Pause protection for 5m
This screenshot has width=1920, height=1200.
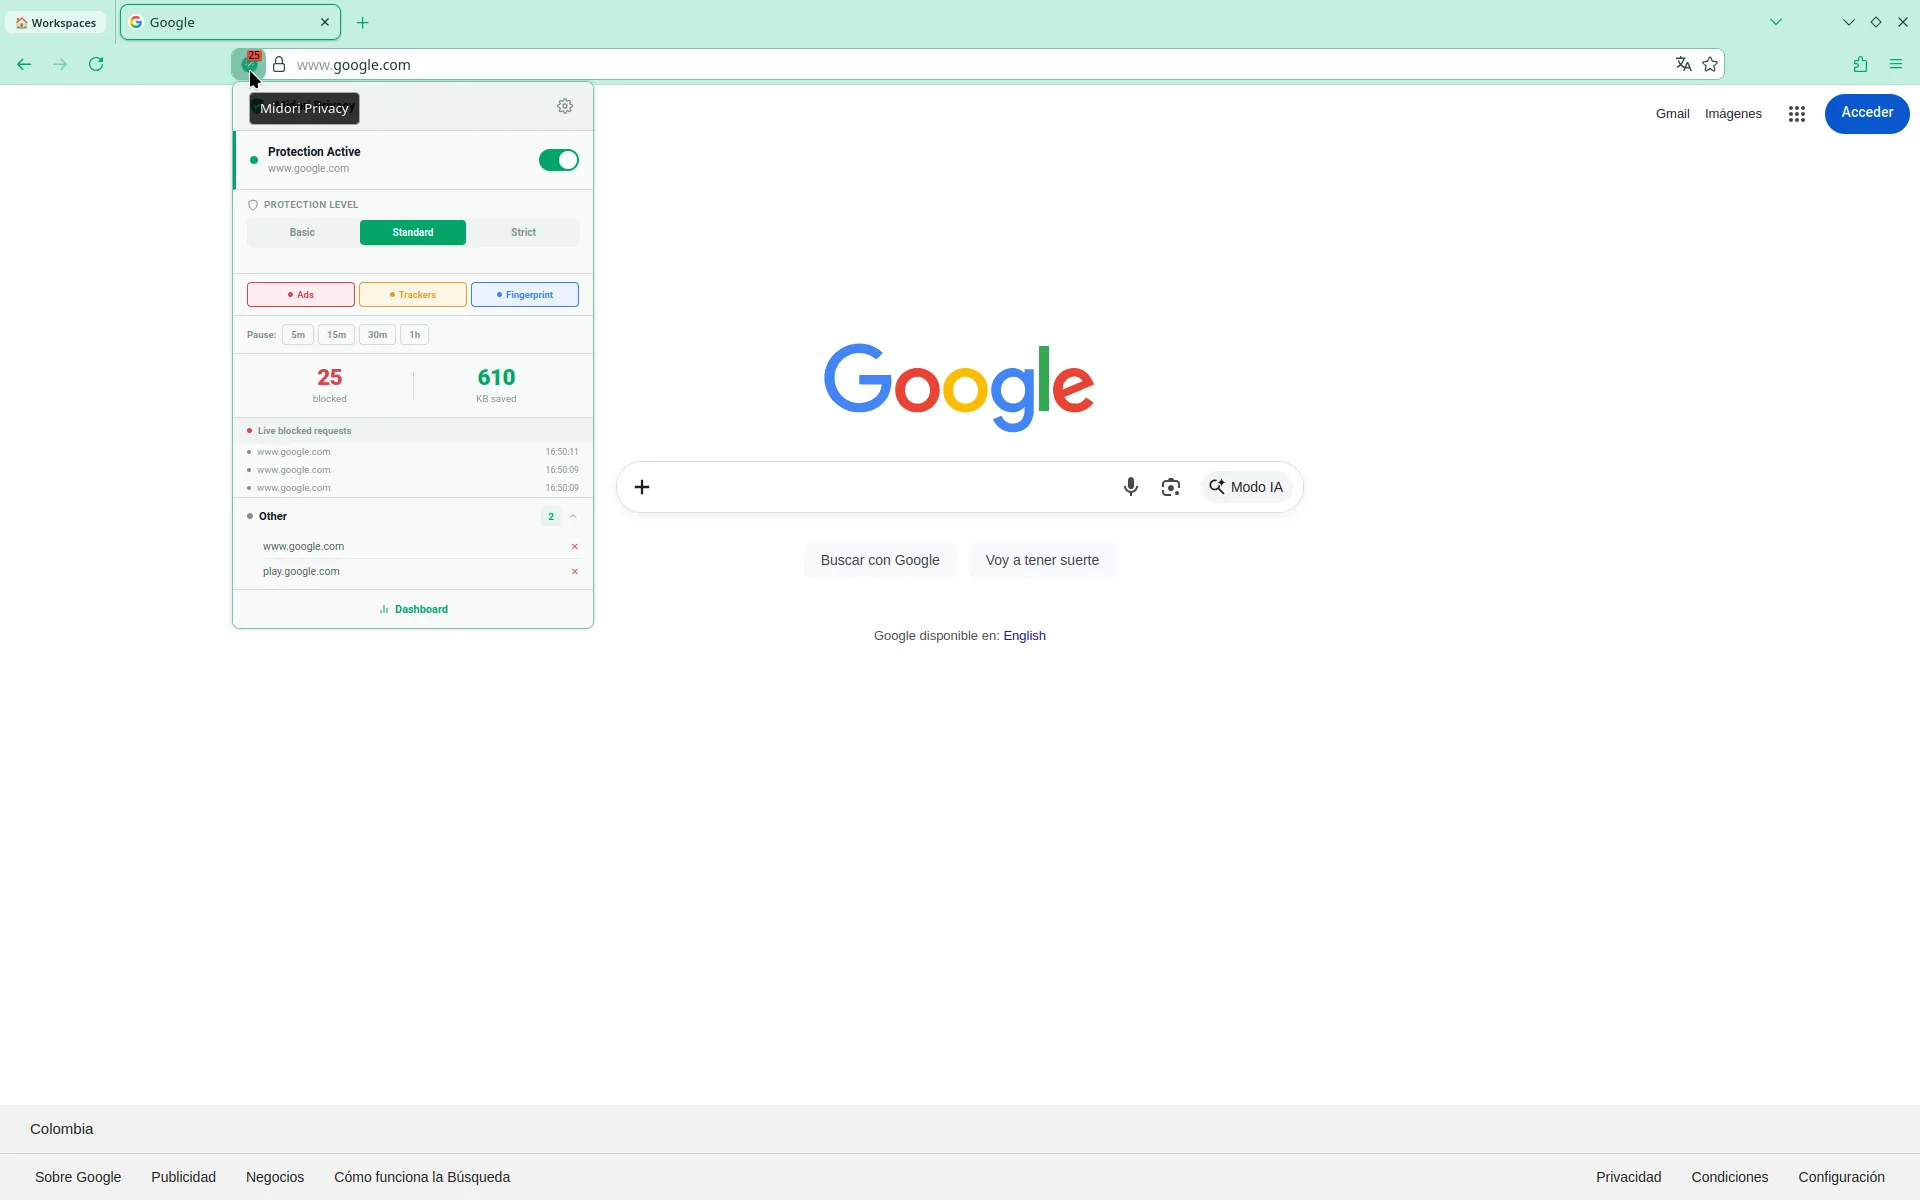click(x=298, y=335)
